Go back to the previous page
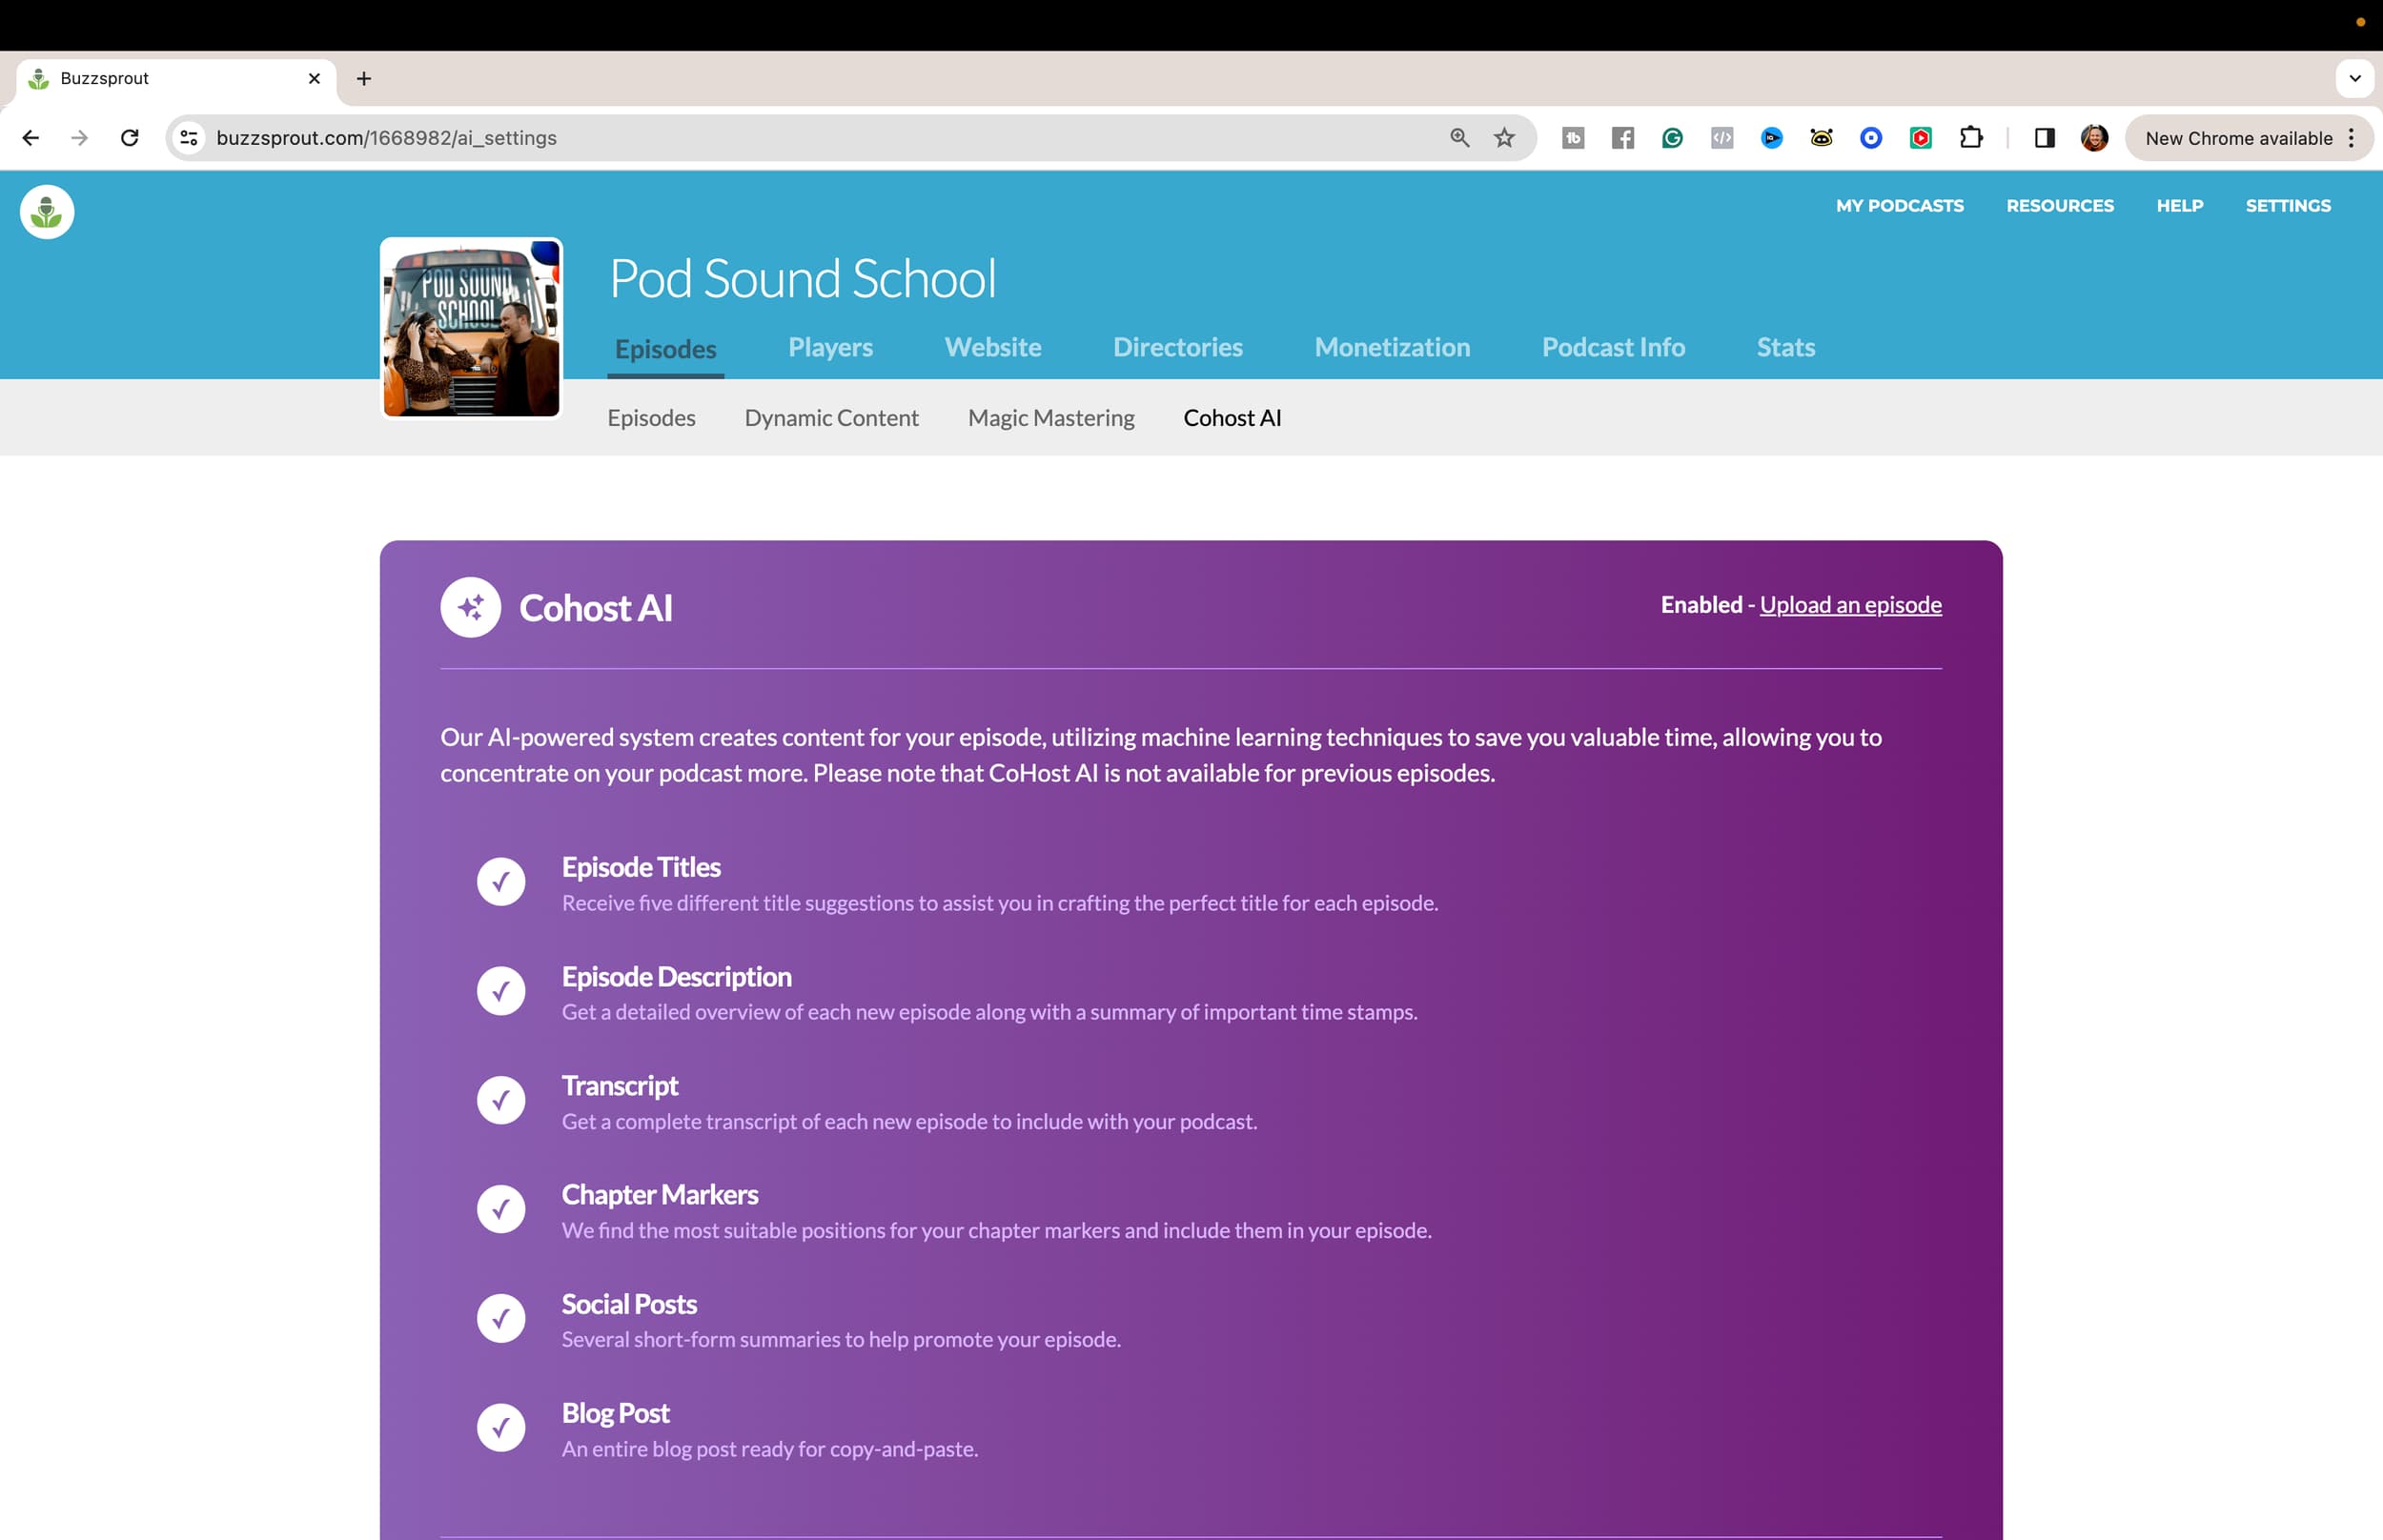2383x1540 pixels. pos(31,138)
